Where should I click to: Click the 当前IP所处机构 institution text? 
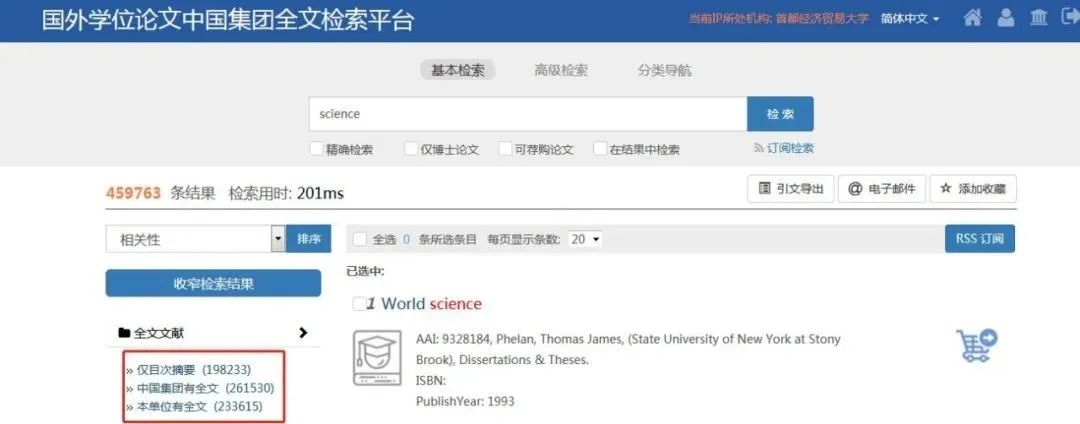coord(779,19)
